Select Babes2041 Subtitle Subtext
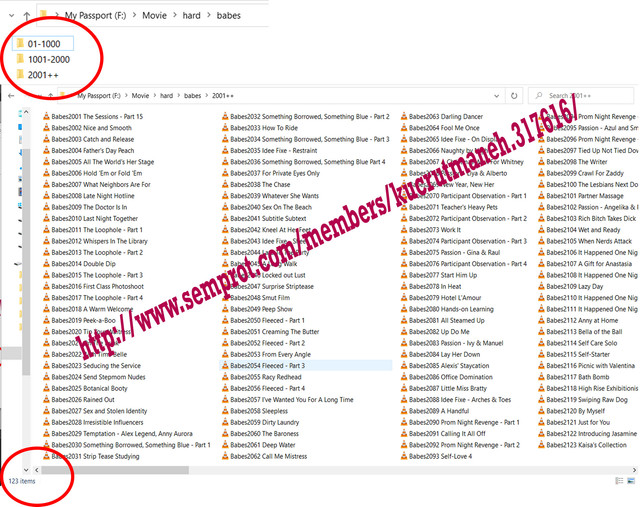The image size is (640, 507). click(264, 218)
